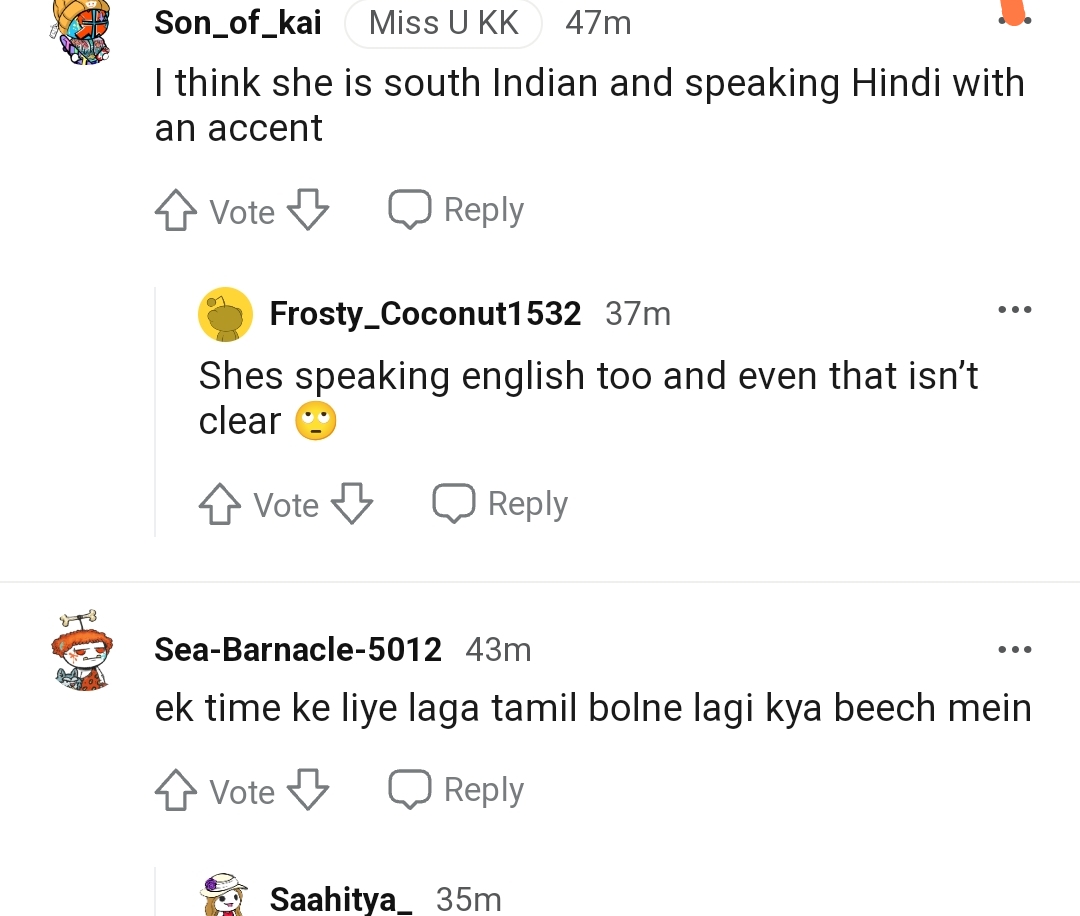The height and width of the screenshot is (916, 1080).
Task: Open more options for Frosty_Coconut1532's comment
Action: pos(1015,310)
